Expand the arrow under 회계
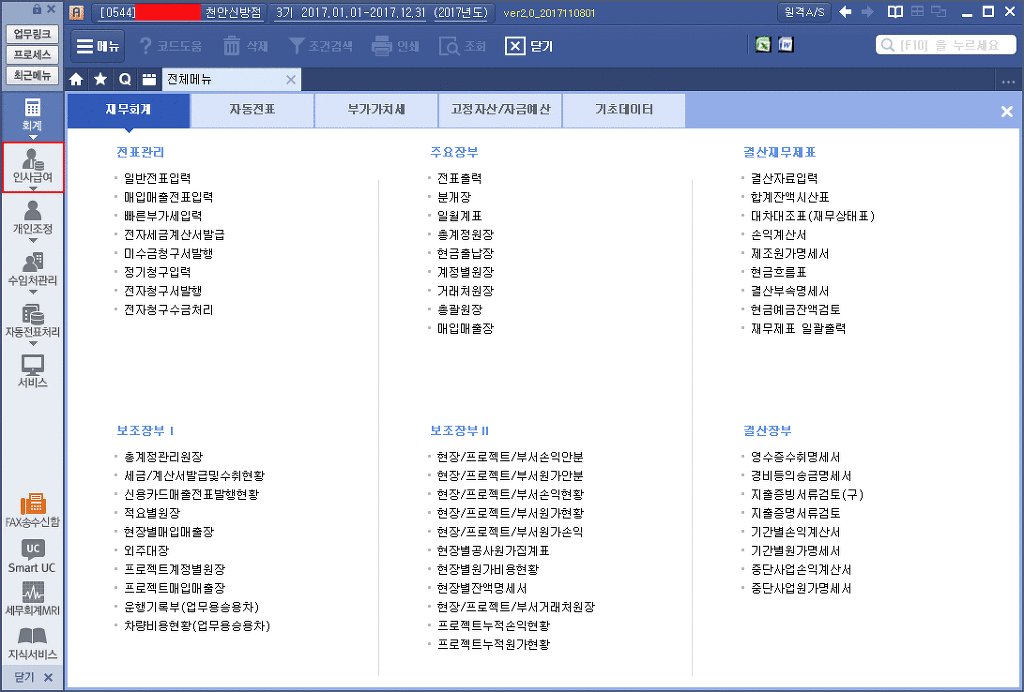1024x692 pixels. point(33,138)
